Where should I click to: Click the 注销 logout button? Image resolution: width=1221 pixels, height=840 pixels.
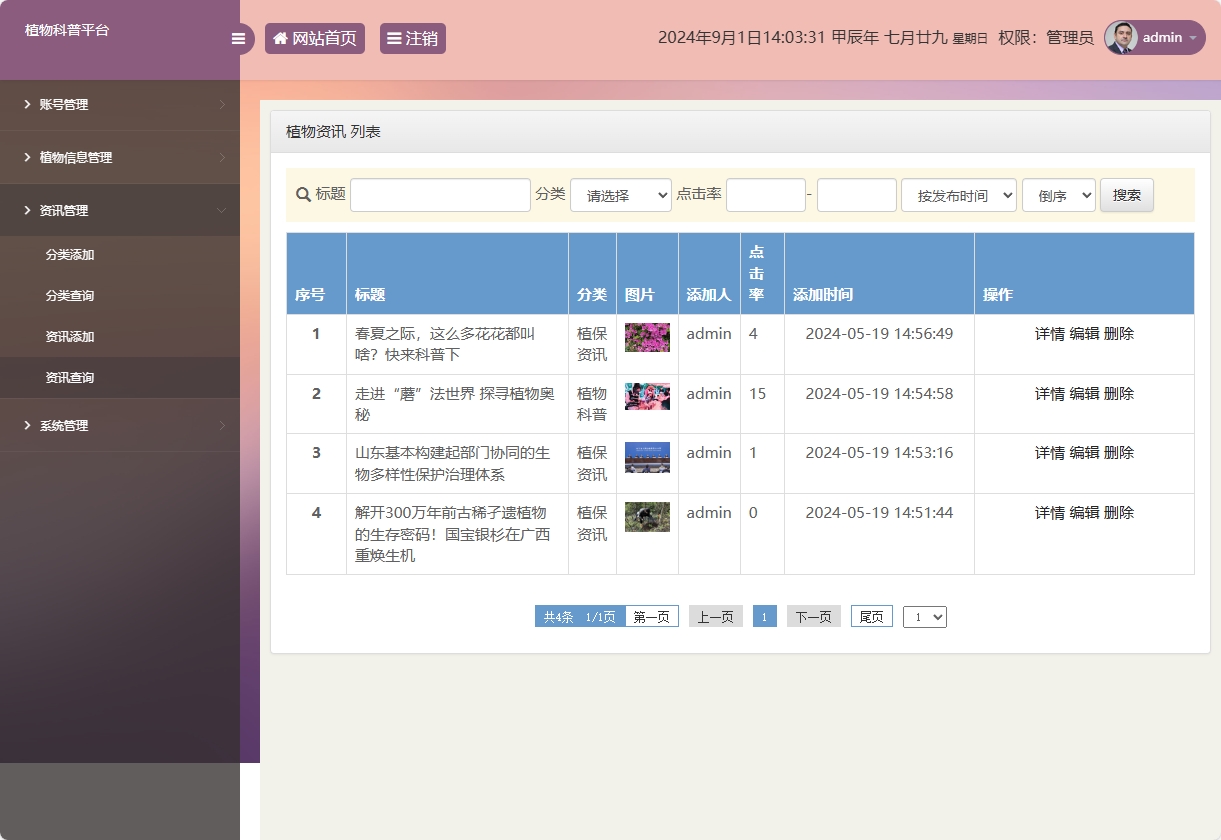pos(412,39)
